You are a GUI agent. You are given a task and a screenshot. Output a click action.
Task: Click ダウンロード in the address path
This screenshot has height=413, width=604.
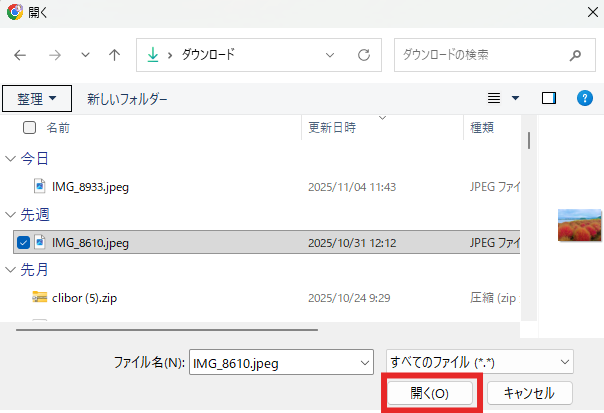pos(208,54)
